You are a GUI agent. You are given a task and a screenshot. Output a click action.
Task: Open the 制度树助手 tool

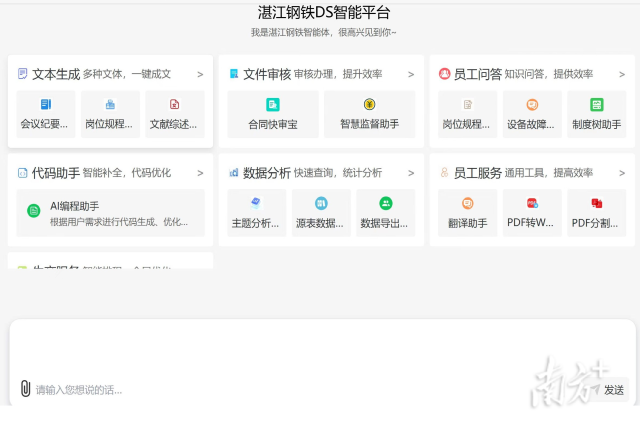pyautogui.click(x=597, y=114)
